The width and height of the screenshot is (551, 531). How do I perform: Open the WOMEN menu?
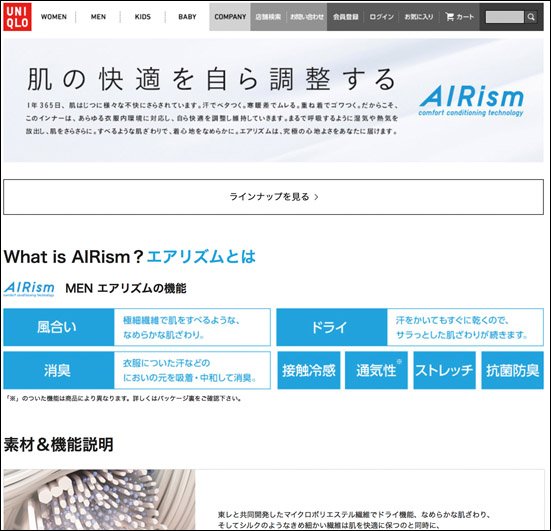coord(53,17)
